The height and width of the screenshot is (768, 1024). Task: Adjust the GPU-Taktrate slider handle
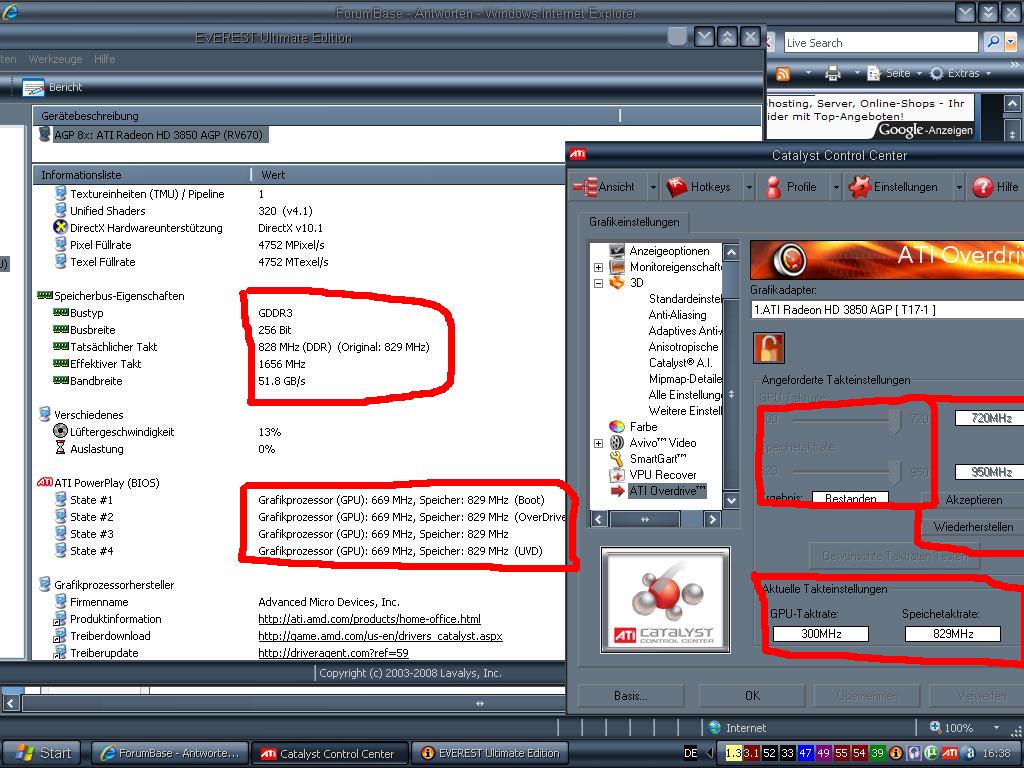click(x=895, y=420)
